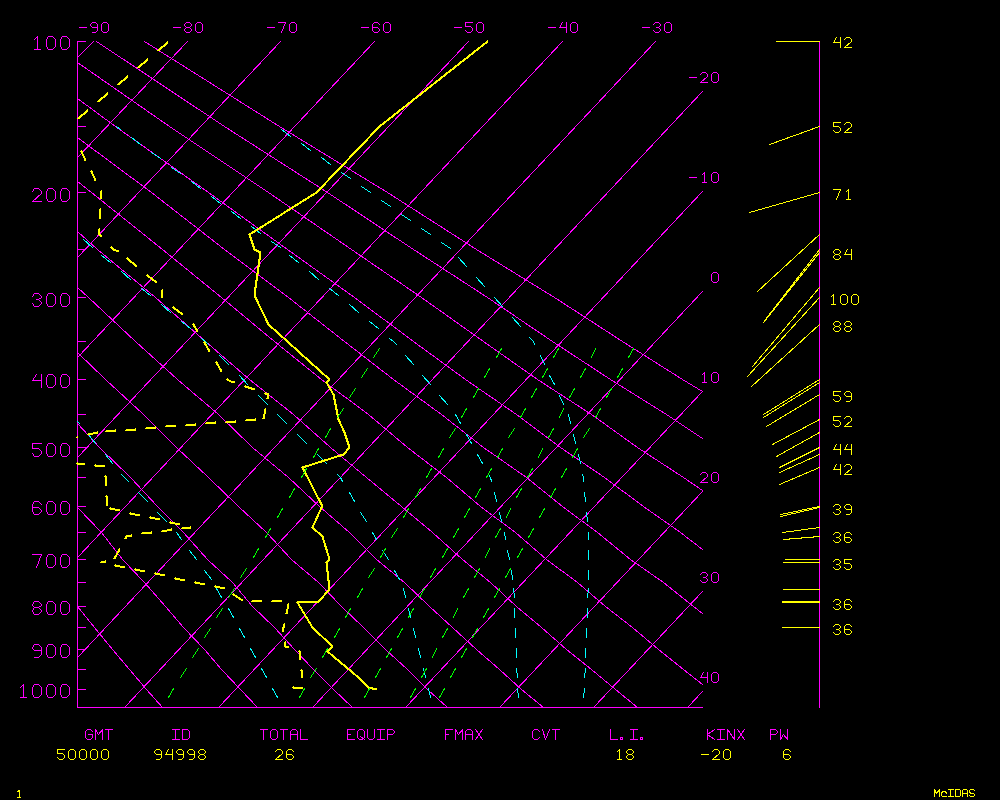Select the 1000 pressure level label
The height and width of the screenshot is (800, 1000).
pyautogui.click(x=46, y=691)
